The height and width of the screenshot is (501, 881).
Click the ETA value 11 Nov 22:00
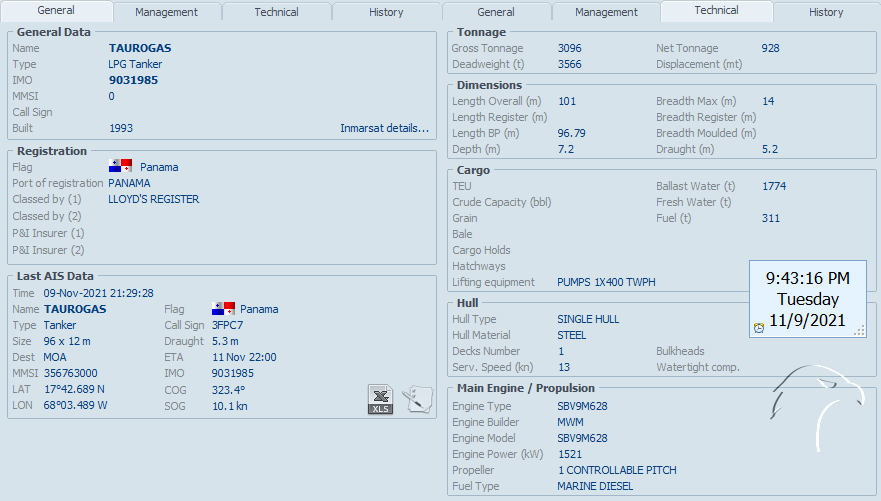(244, 357)
